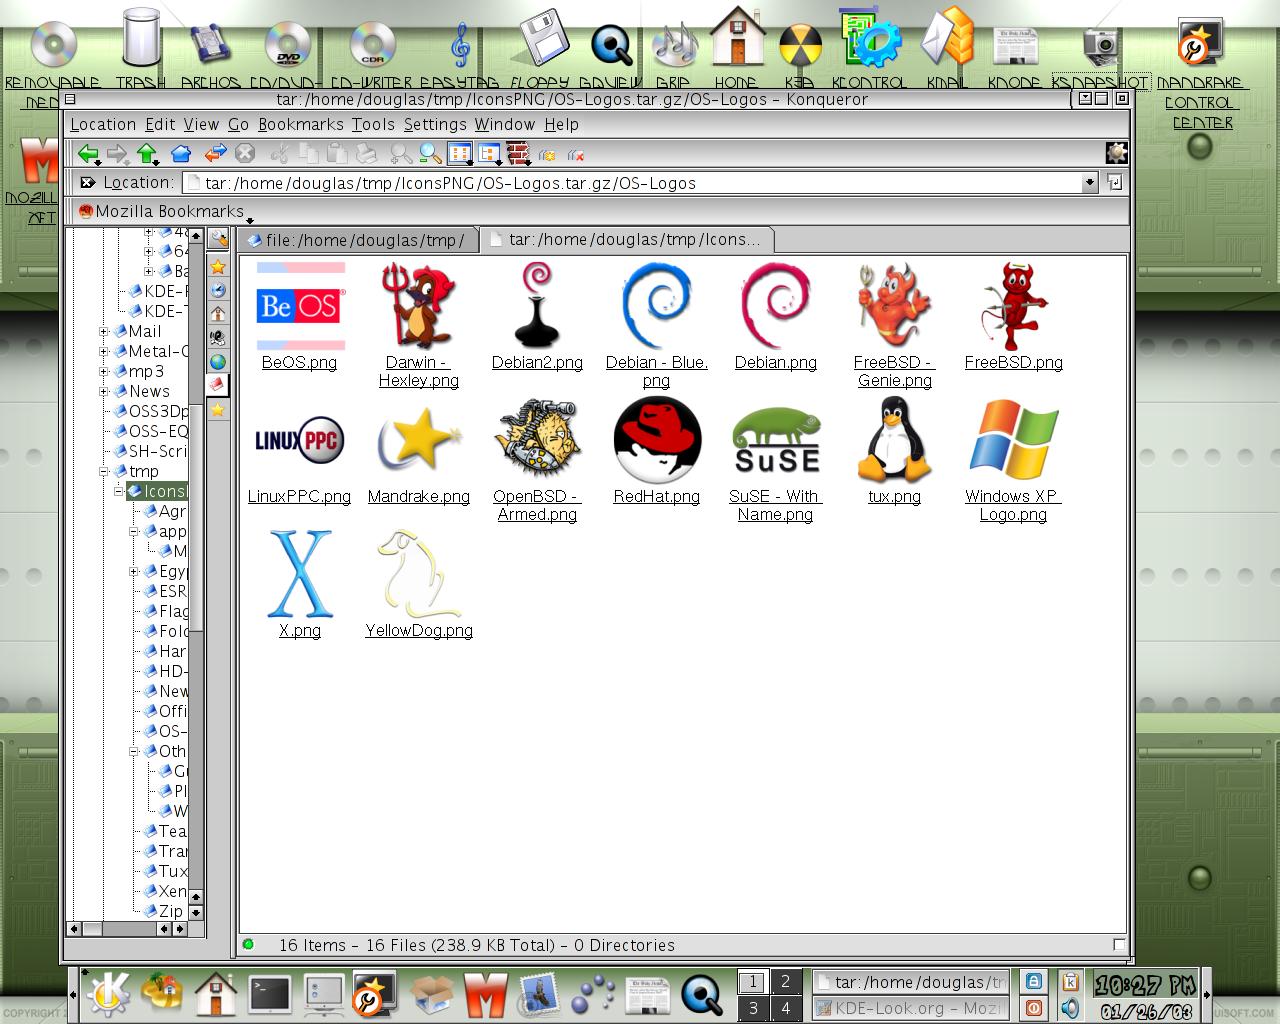1280x1024 pixels.
Task: Click the clock showing 10:27 PM
Action: point(1145,985)
